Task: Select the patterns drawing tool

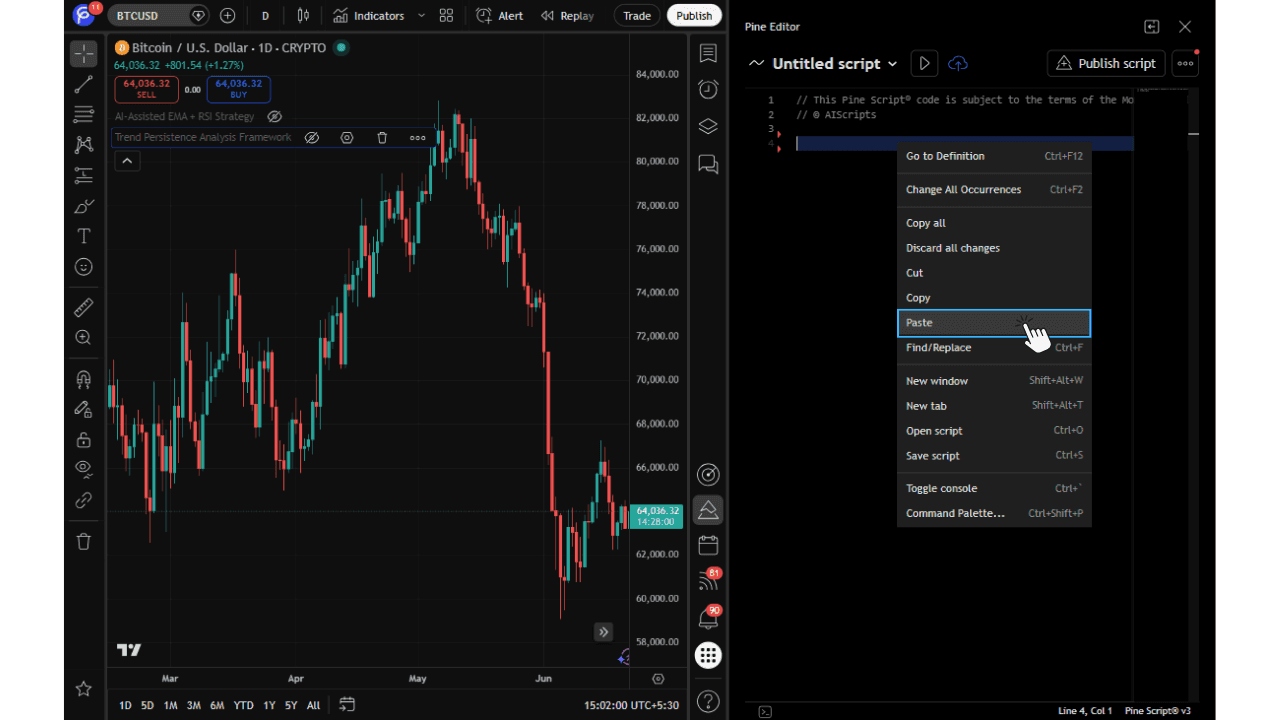Action: [84, 145]
